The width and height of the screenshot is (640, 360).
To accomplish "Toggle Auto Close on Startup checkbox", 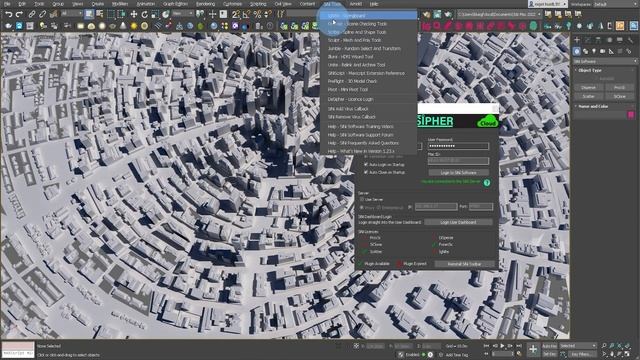I will (366, 172).
